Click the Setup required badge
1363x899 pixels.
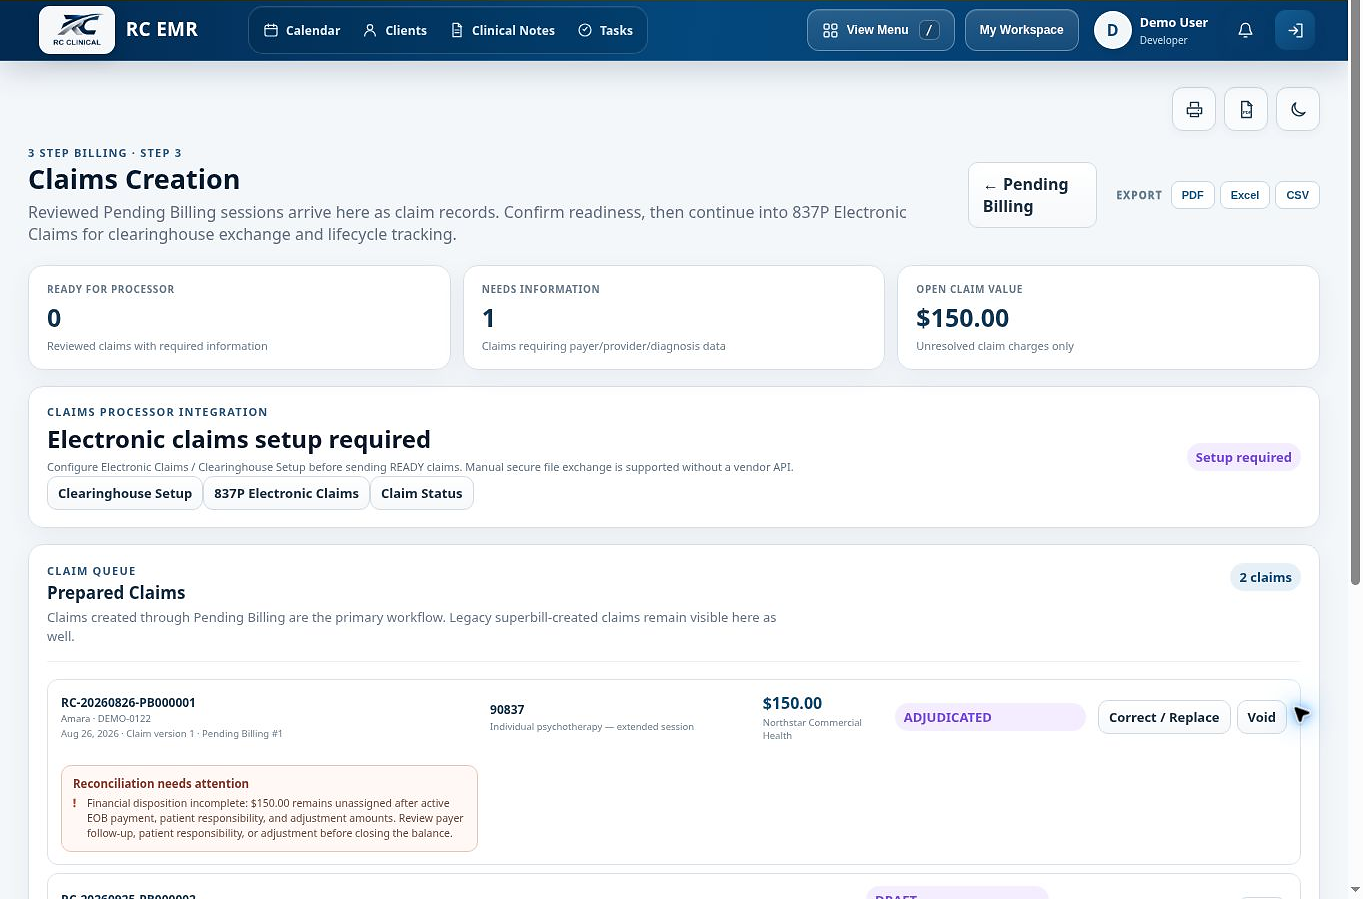click(1243, 457)
